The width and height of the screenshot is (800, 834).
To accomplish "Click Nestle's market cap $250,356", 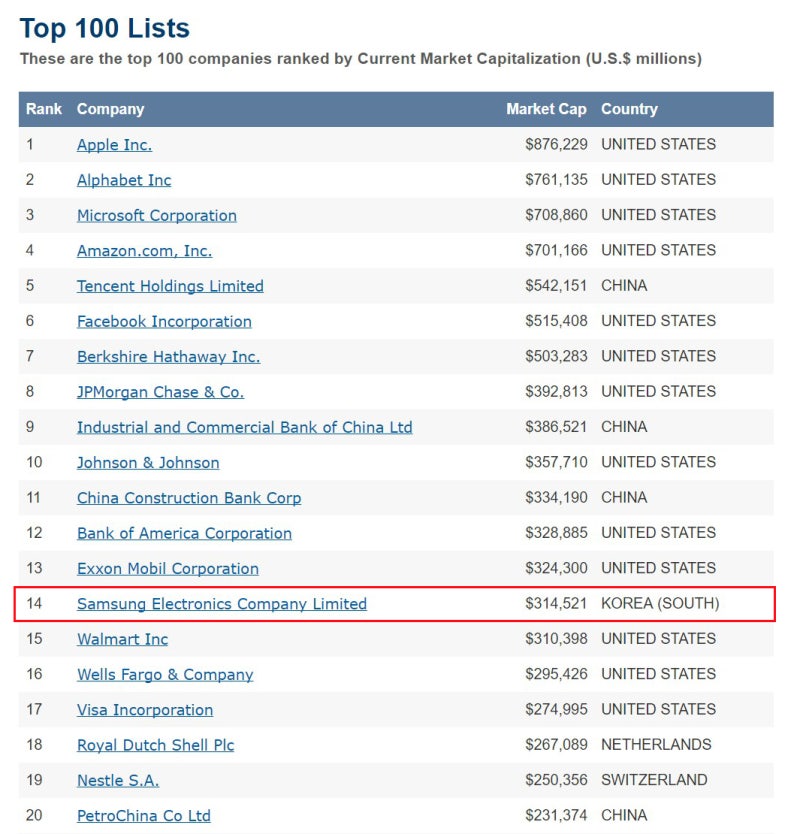I will point(556,780).
